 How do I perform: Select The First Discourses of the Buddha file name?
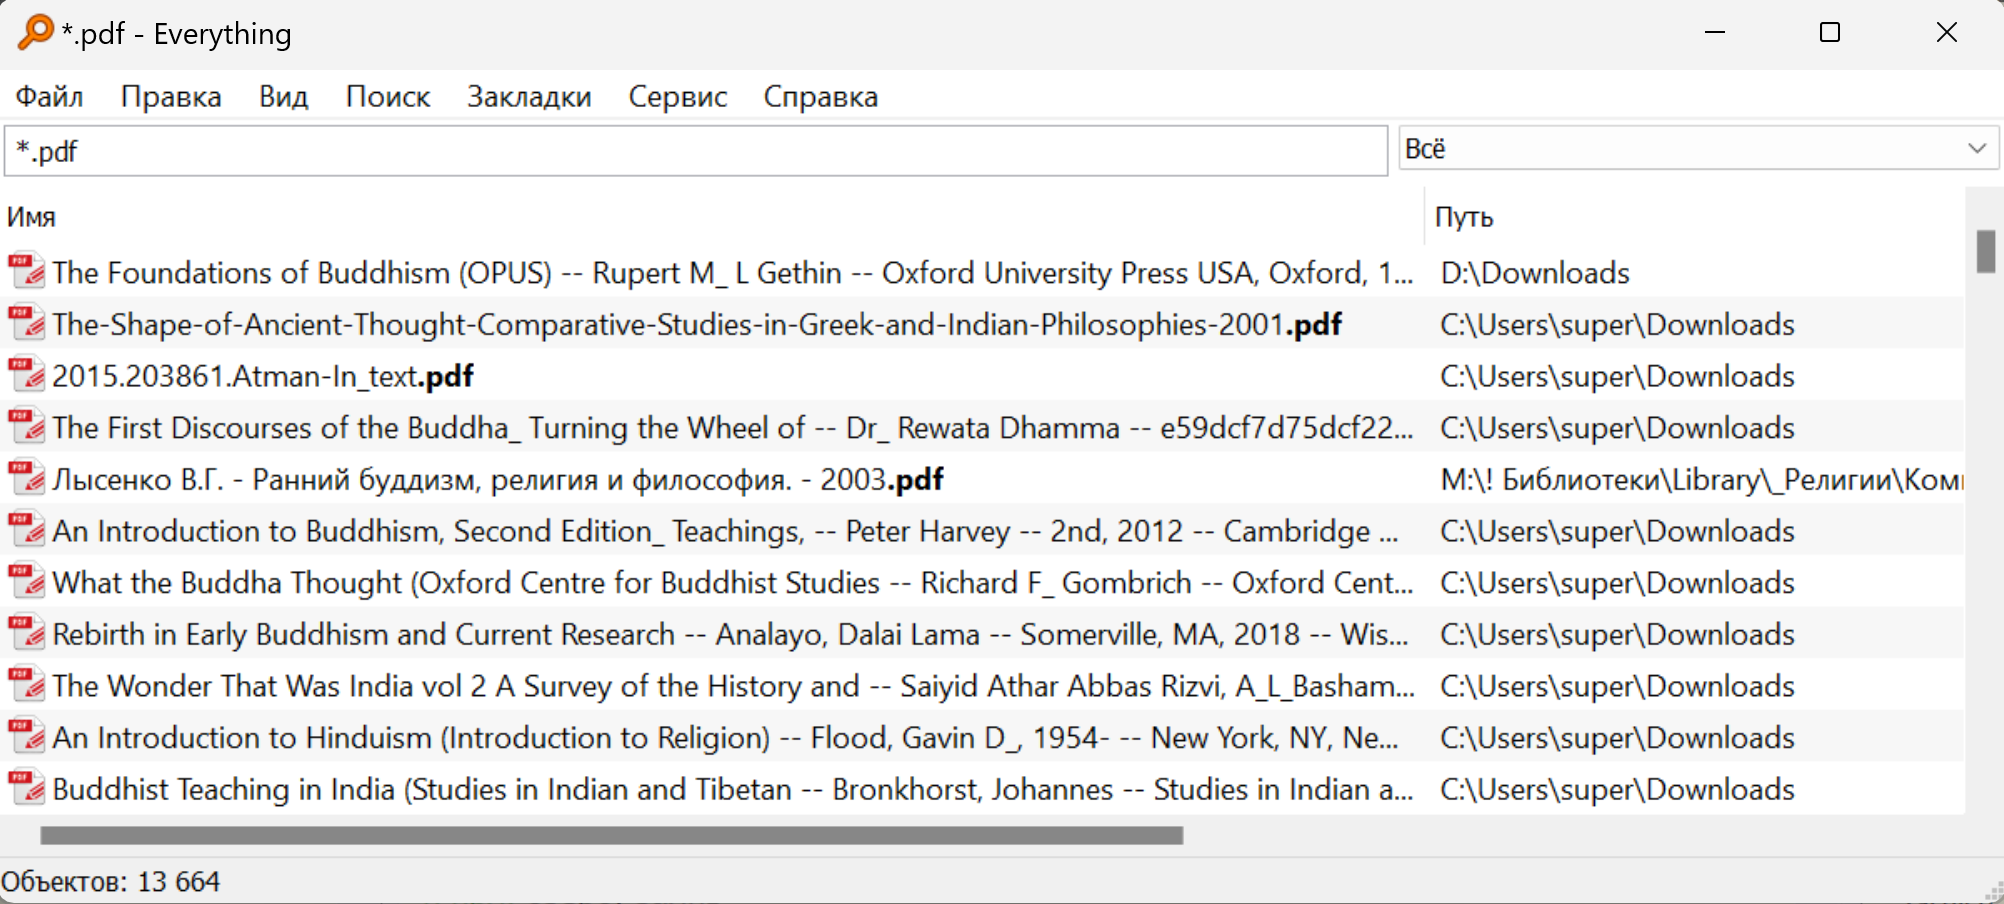tap(733, 428)
